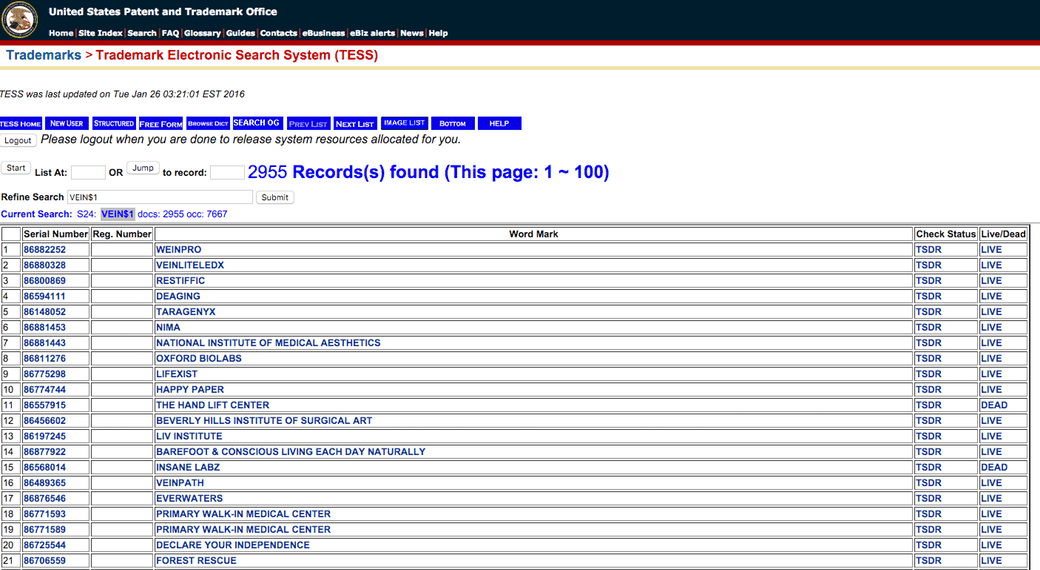Switch to Structured search form
The height and width of the screenshot is (570, 1040).
click(x=113, y=124)
